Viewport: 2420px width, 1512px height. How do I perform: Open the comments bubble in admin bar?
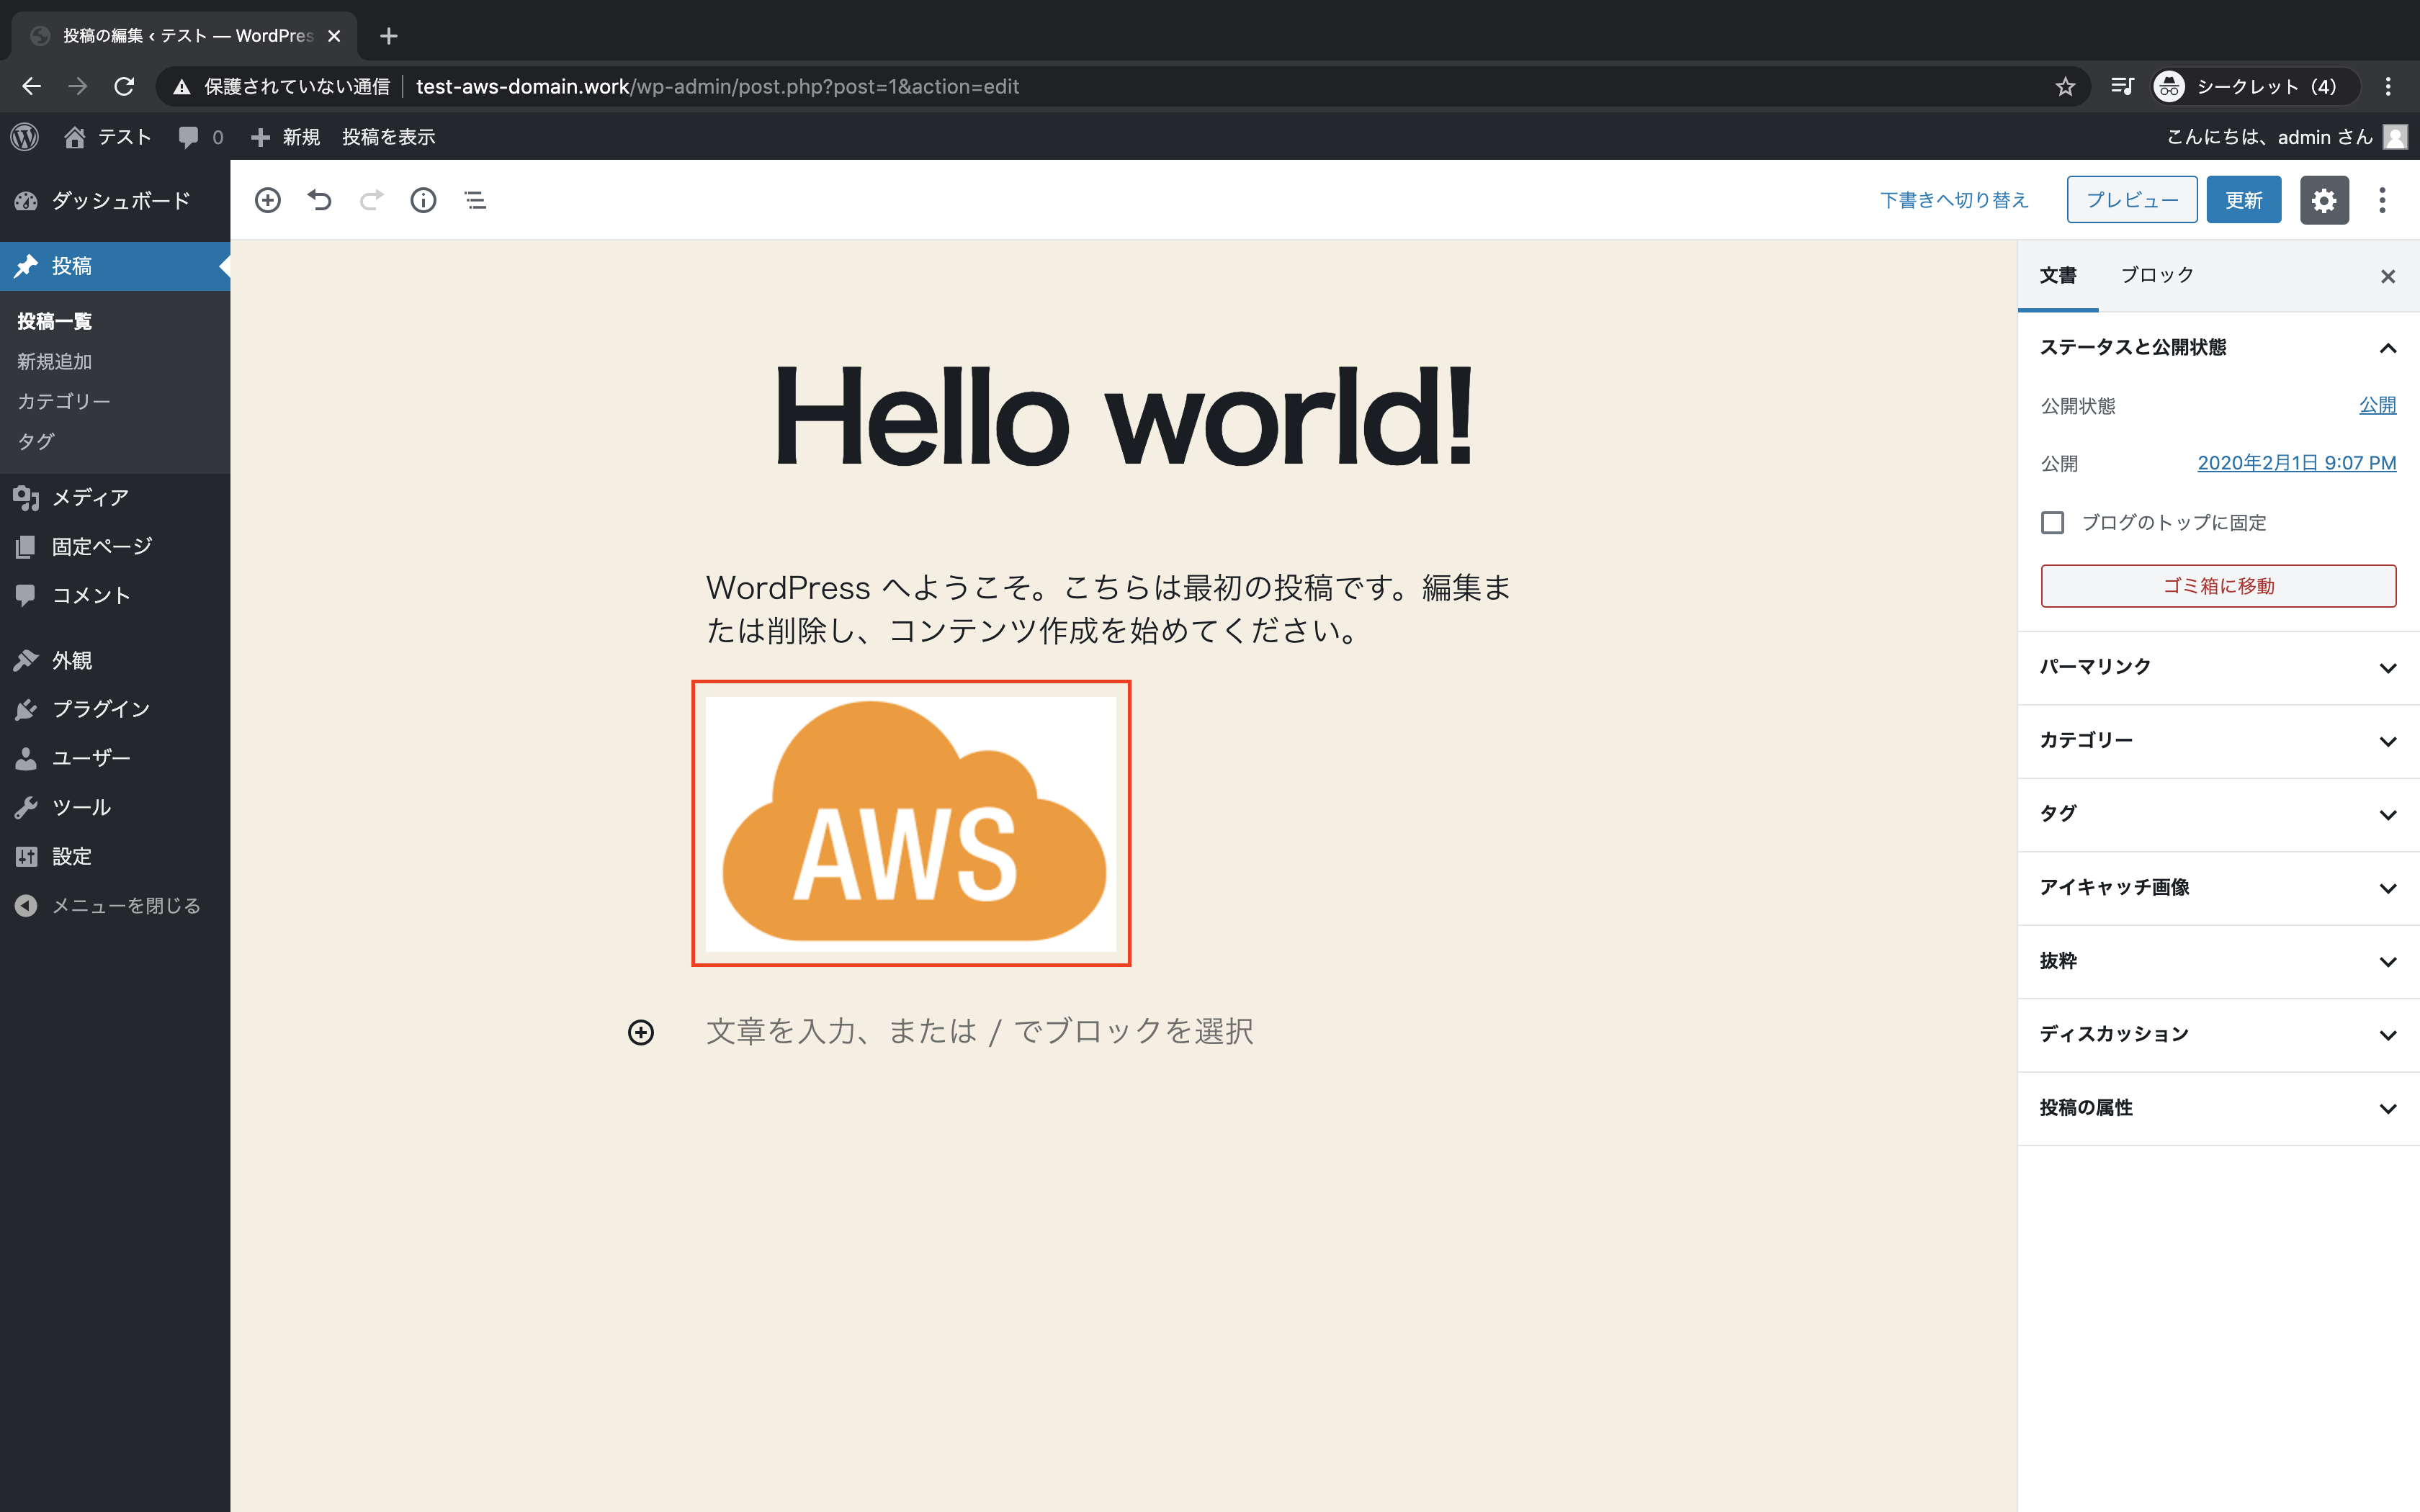tap(199, 137)
